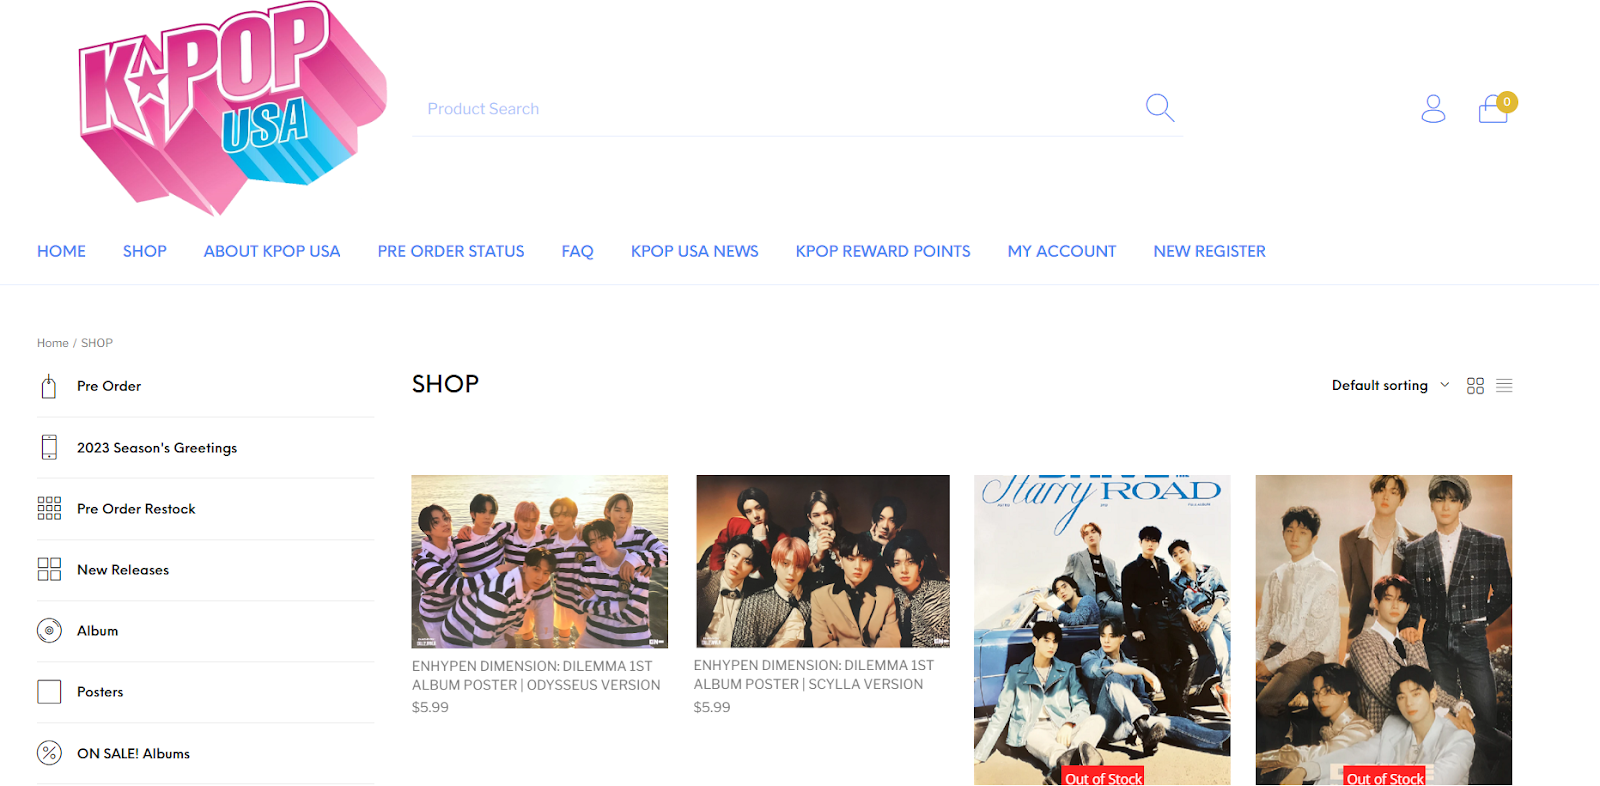Switch to grid view layout icon
Image resolution: width=1600 pixels, height=786 pixels.
pos(1475,386)
